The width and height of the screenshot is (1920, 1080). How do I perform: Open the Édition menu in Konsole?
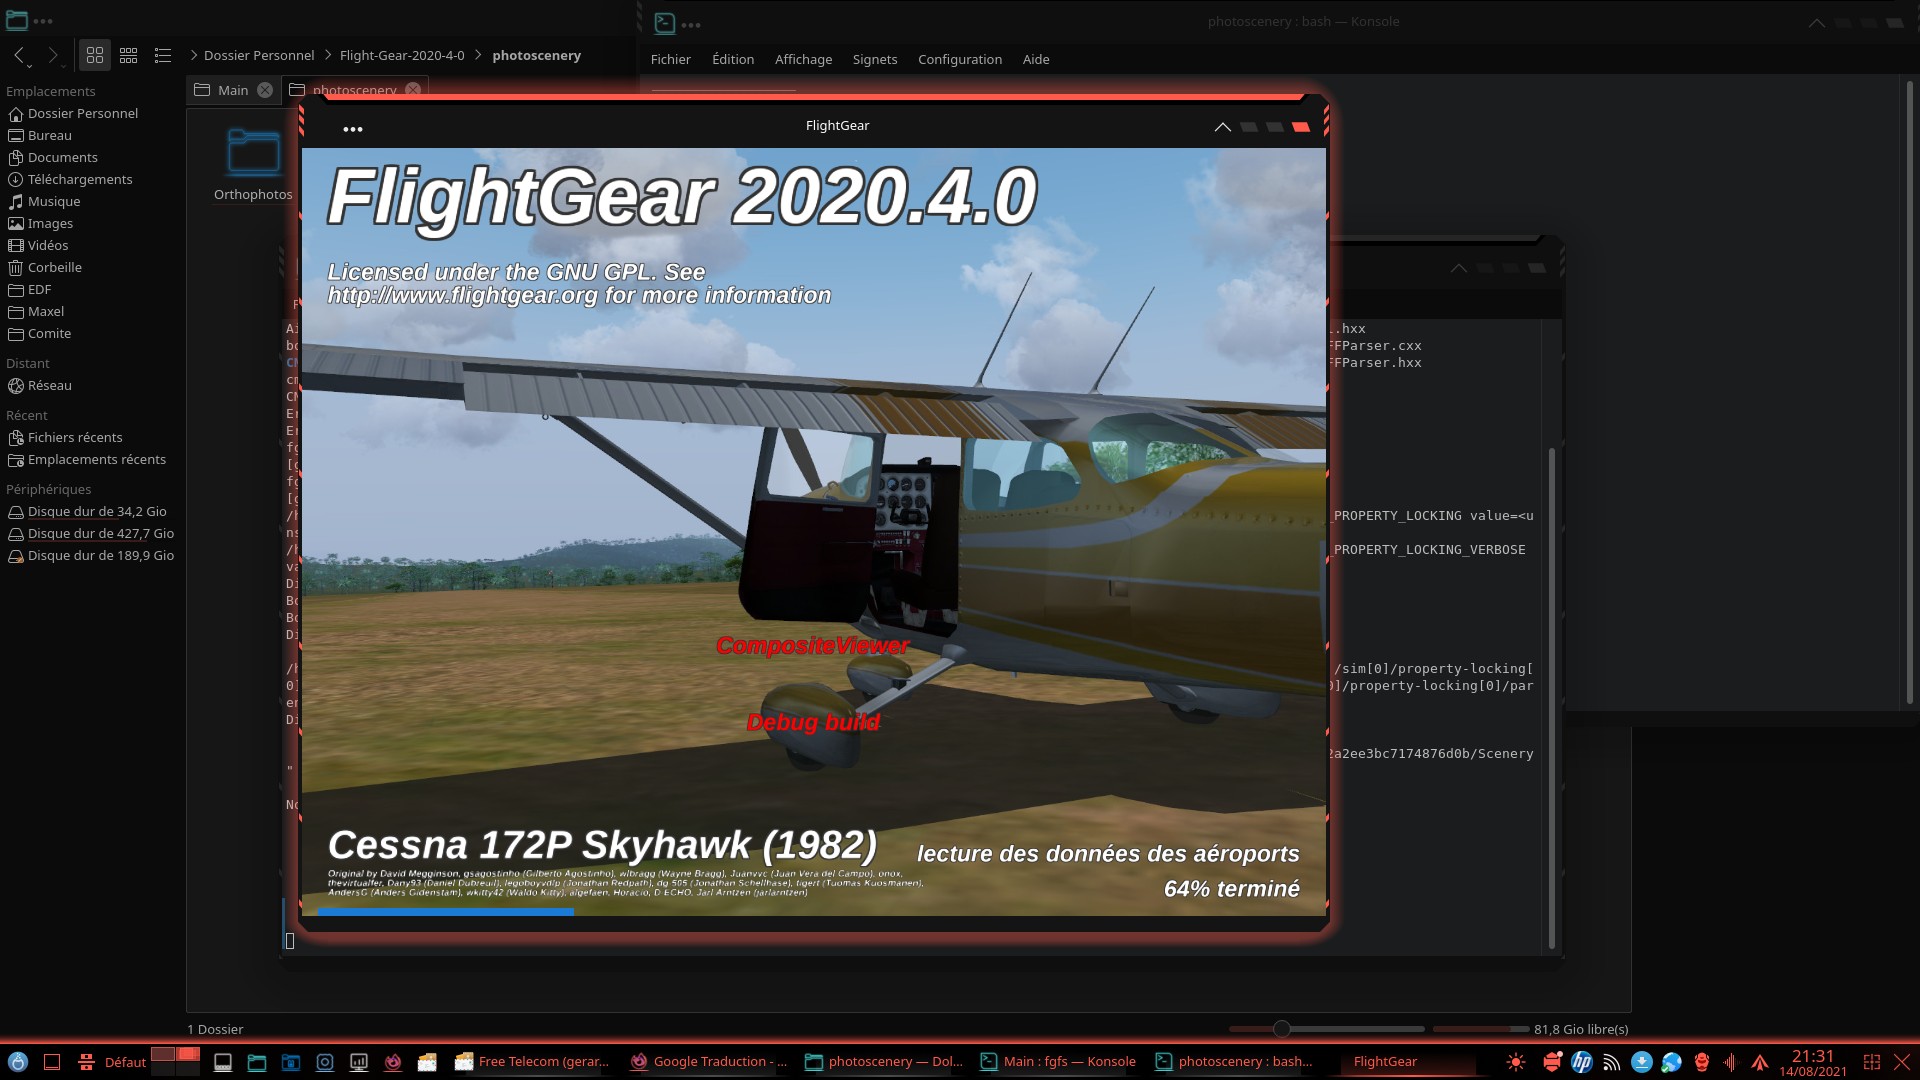(x=733, y=59)
